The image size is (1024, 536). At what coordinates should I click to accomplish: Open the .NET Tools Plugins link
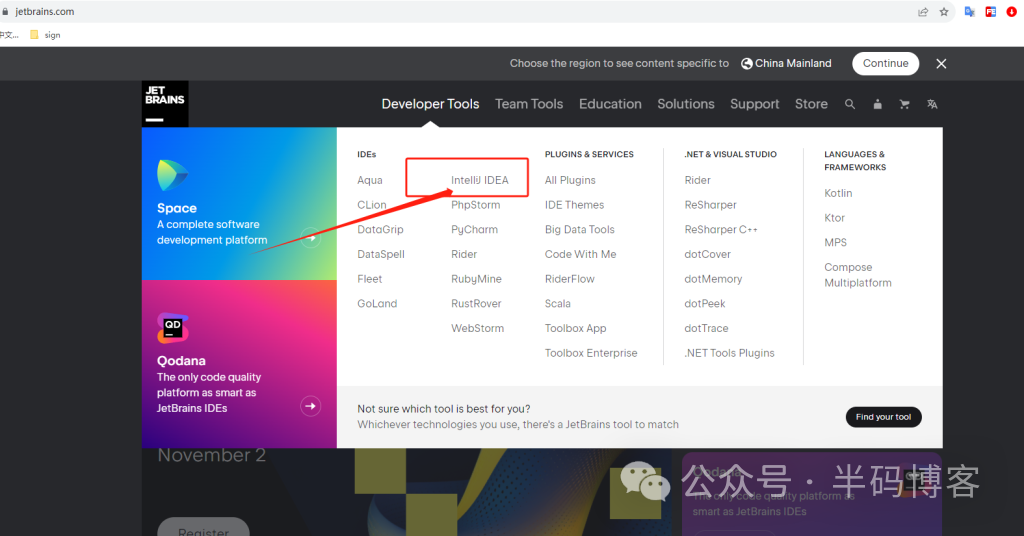[729, 353]
